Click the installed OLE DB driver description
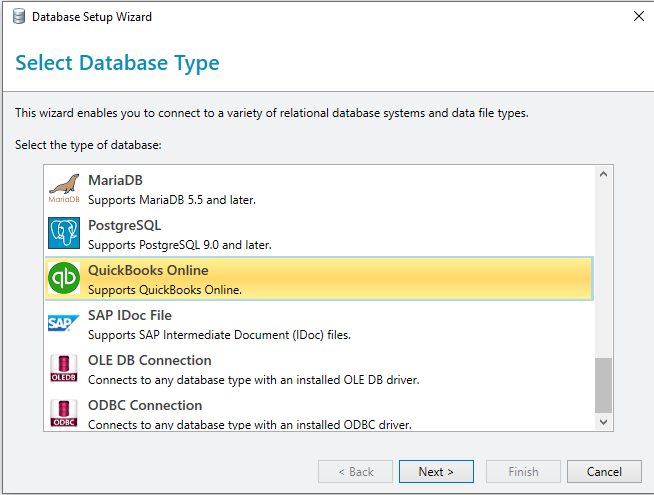Image resolution: width=654 pixels, height=495 pixels. click(x=254, y=380)
